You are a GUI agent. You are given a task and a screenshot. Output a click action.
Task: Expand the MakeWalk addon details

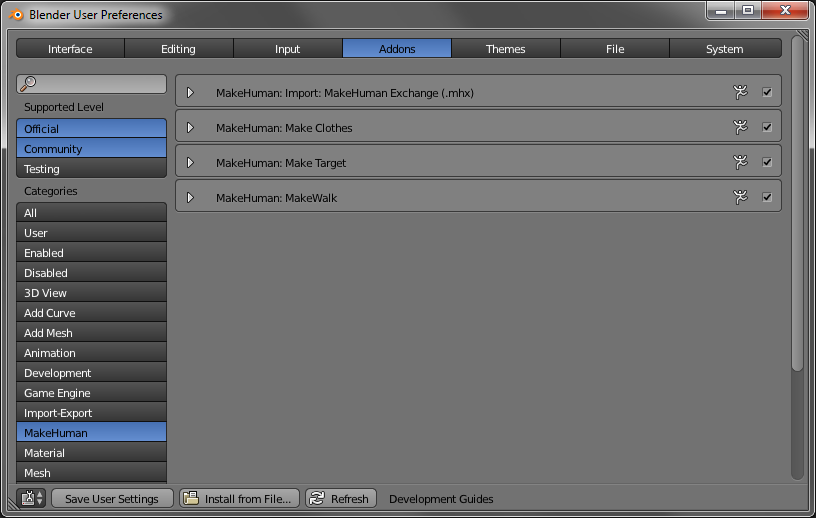pos(190,197)
